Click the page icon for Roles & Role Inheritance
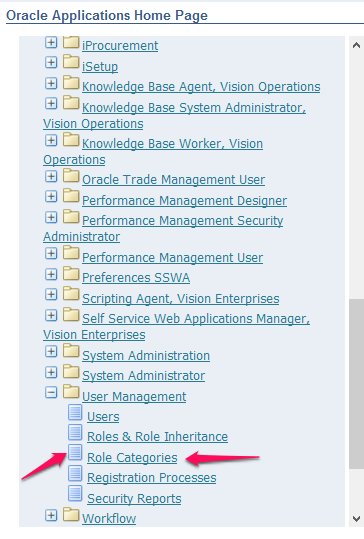 tap(75, 432)
